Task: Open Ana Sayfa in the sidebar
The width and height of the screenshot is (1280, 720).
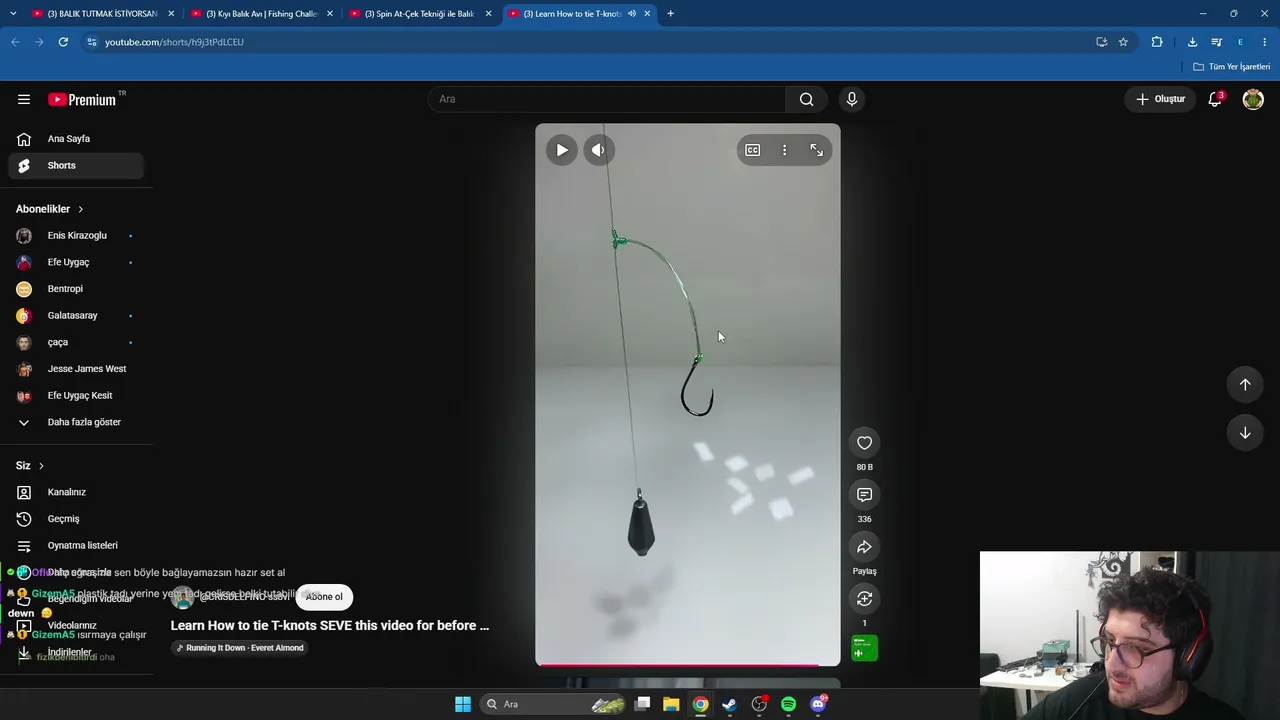Action: click(76, 139)
